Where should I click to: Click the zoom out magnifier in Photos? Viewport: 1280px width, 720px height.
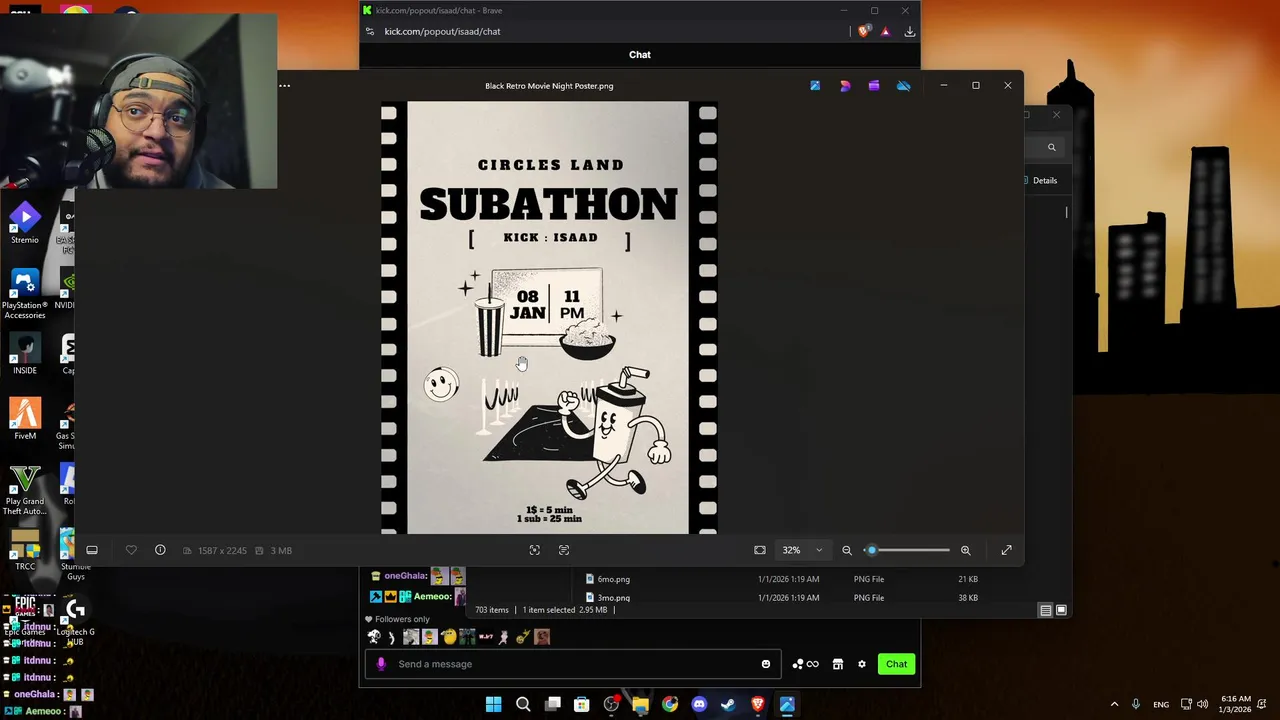(847, 550)
